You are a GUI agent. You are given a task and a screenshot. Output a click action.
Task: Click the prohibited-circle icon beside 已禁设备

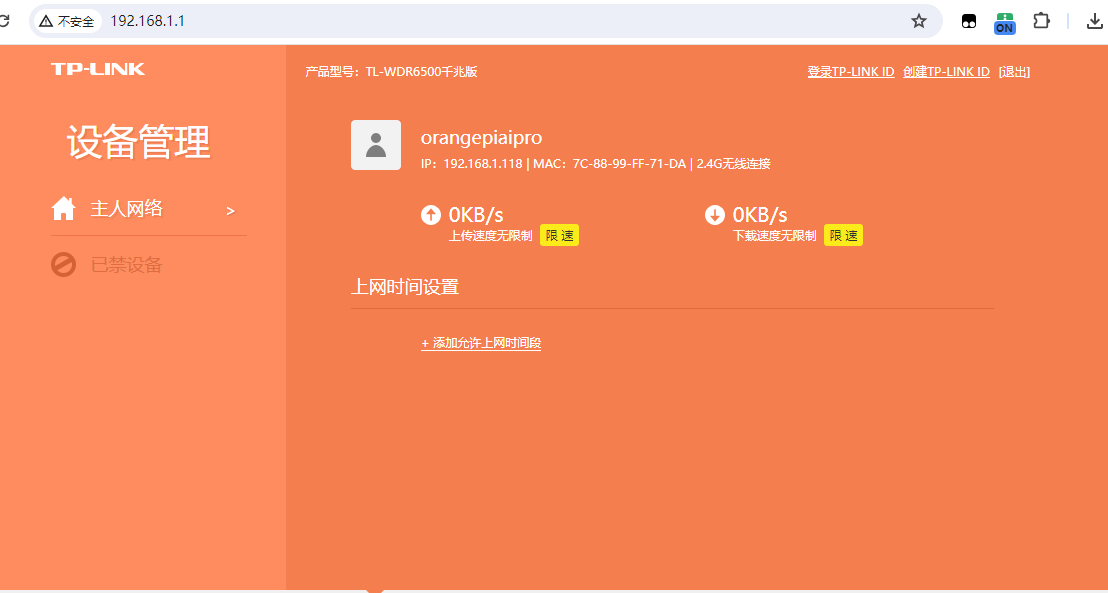coord(64,265)
